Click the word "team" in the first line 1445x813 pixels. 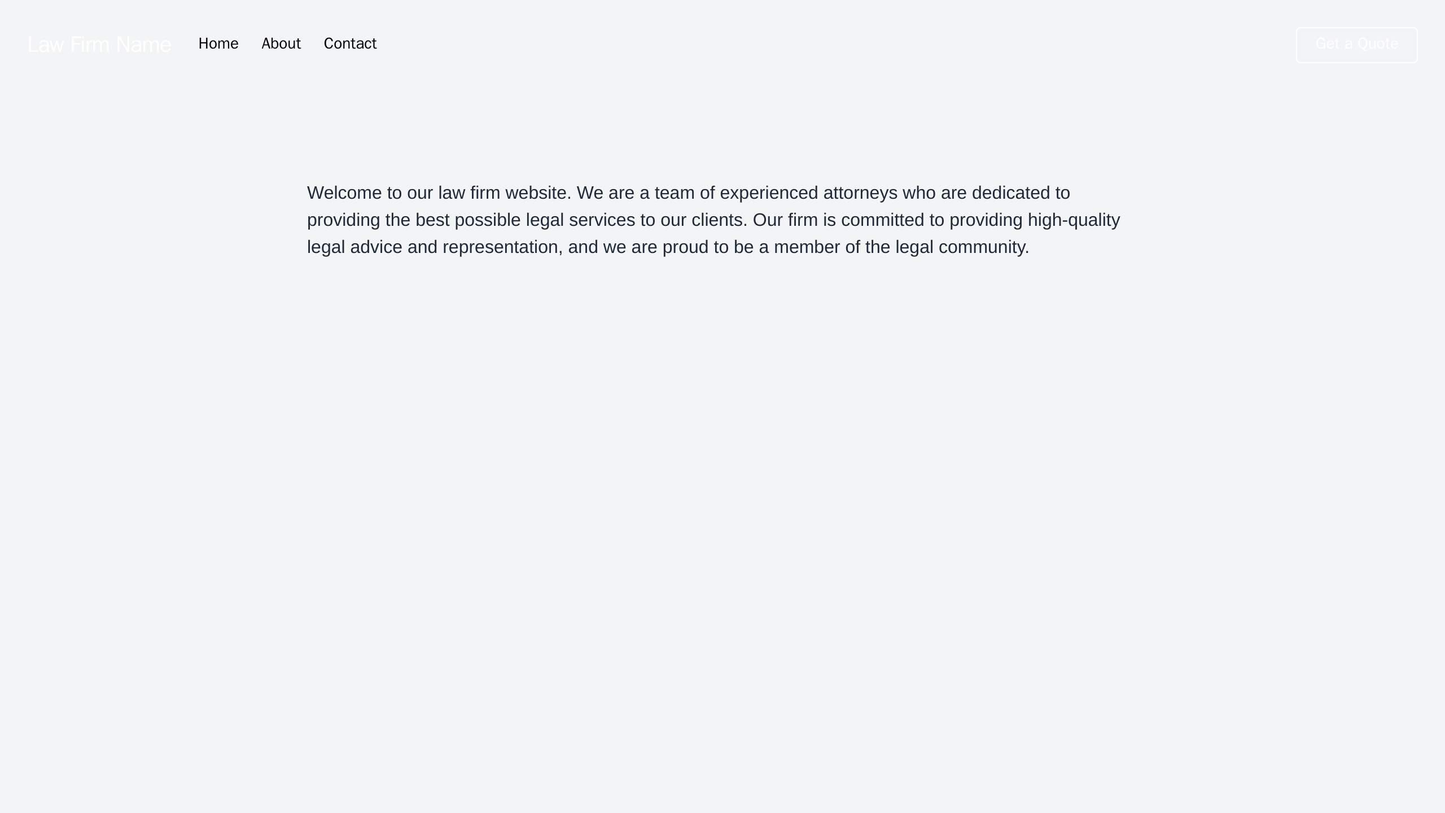tap(674, 193)
